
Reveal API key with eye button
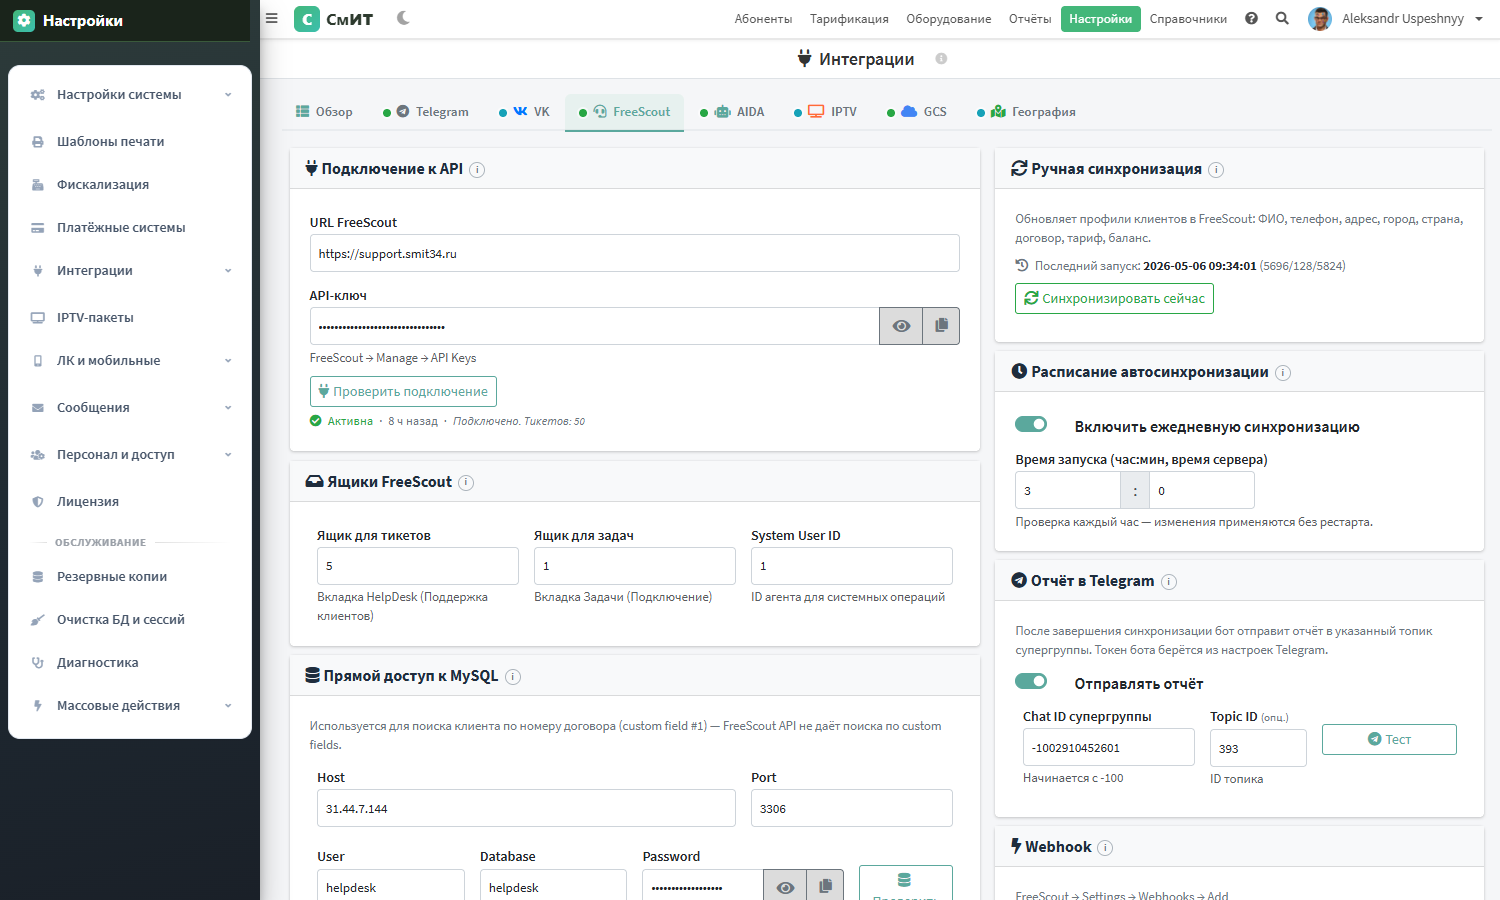point(901,326)
